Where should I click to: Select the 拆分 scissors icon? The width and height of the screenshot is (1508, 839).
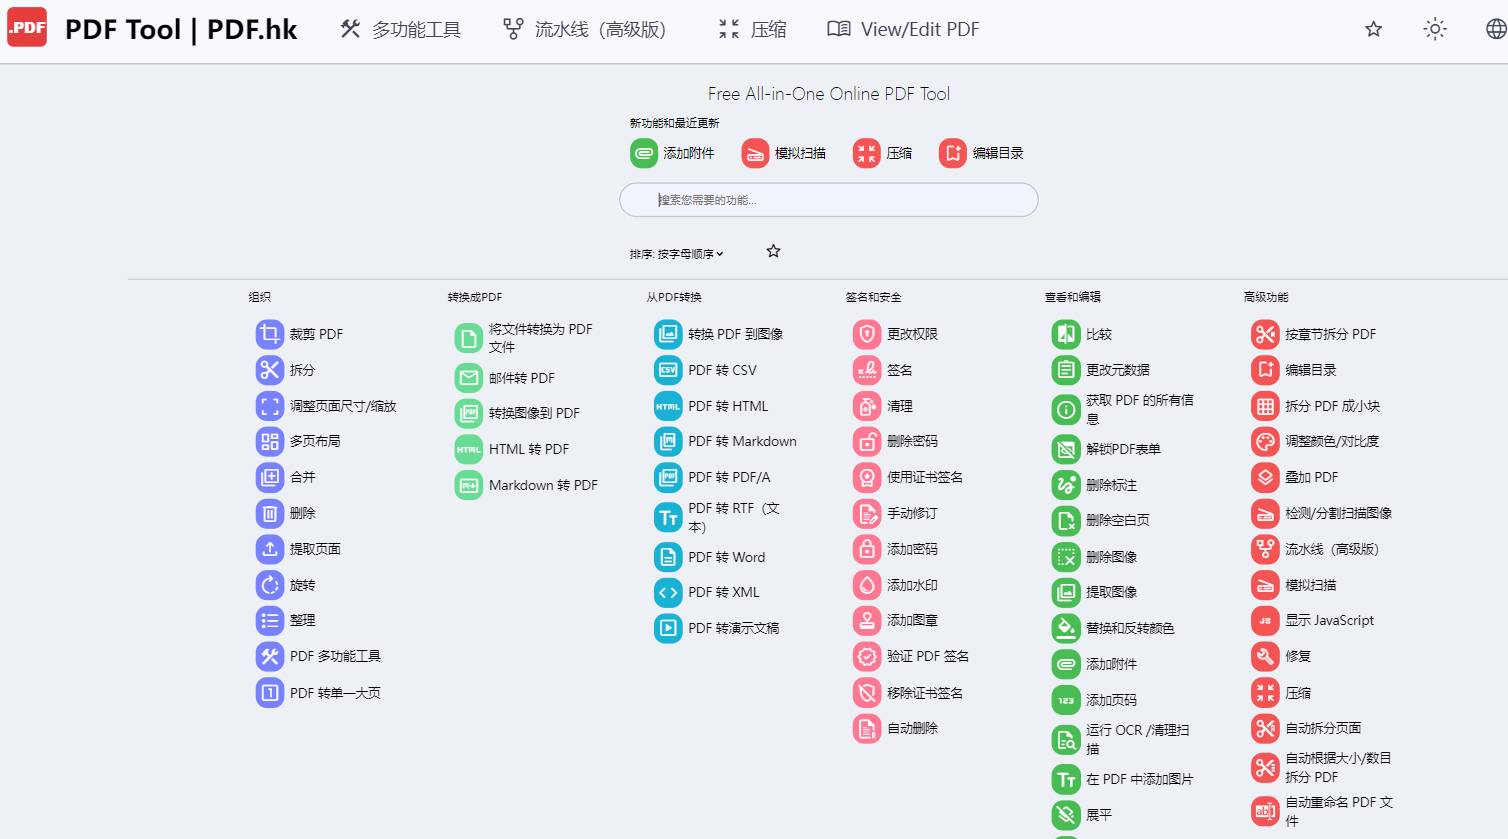(270, 370)
